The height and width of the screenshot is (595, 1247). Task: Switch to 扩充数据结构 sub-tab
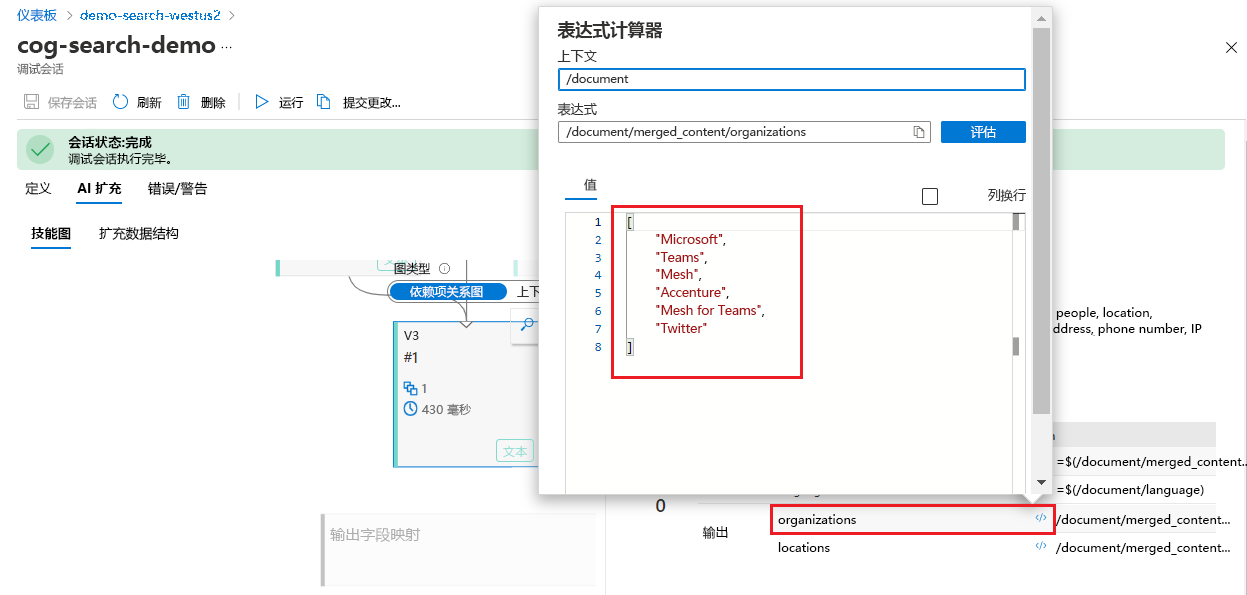pos(139,233)
